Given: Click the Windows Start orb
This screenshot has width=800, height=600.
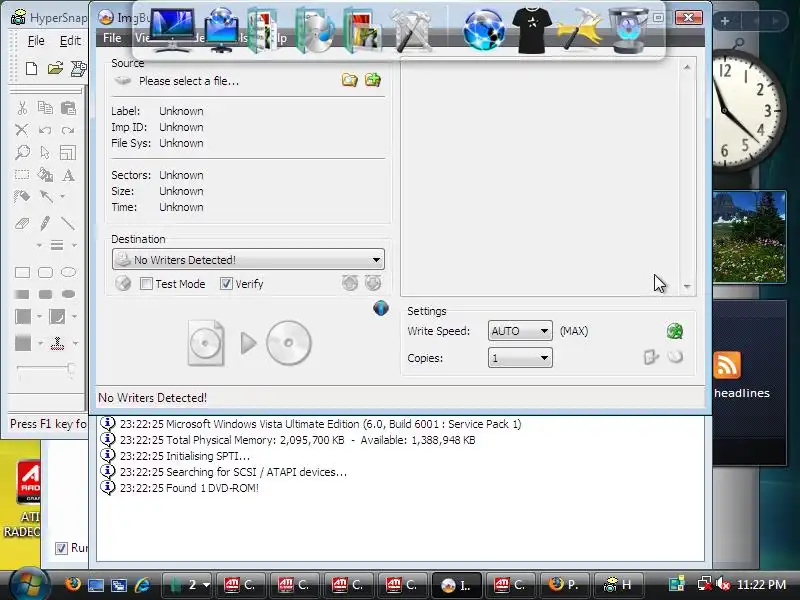Looking at the screenshot, I should point(29,584).
